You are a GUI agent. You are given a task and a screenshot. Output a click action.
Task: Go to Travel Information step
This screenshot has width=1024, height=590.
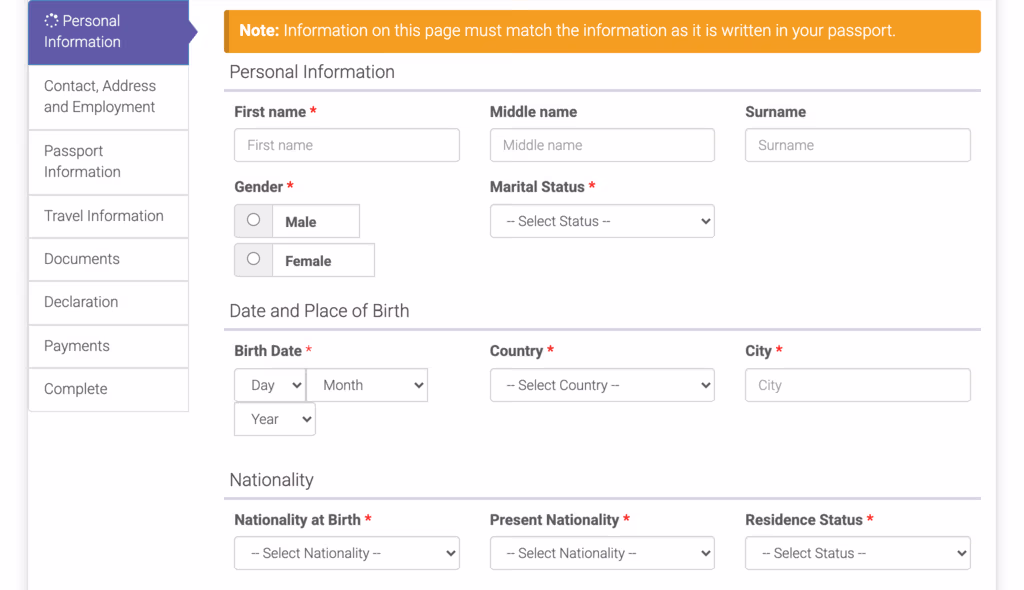point(108,216)
